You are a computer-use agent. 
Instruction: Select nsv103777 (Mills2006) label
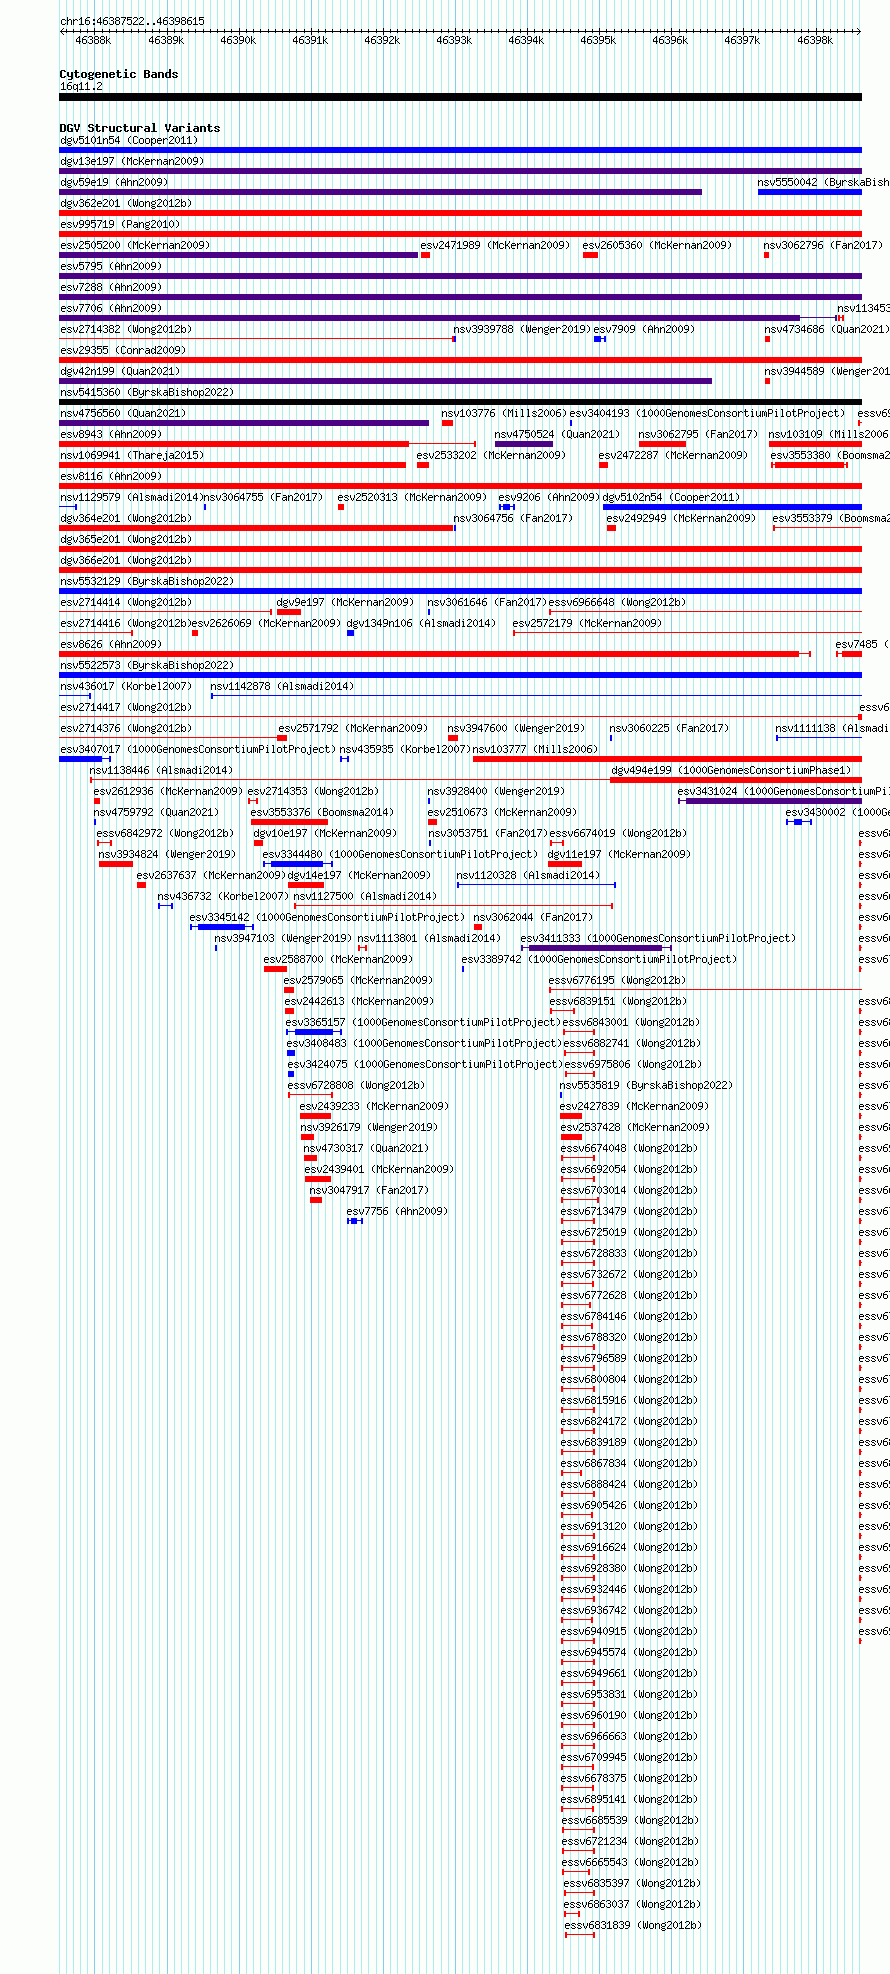pyautogui.click(x=535, y=749)
